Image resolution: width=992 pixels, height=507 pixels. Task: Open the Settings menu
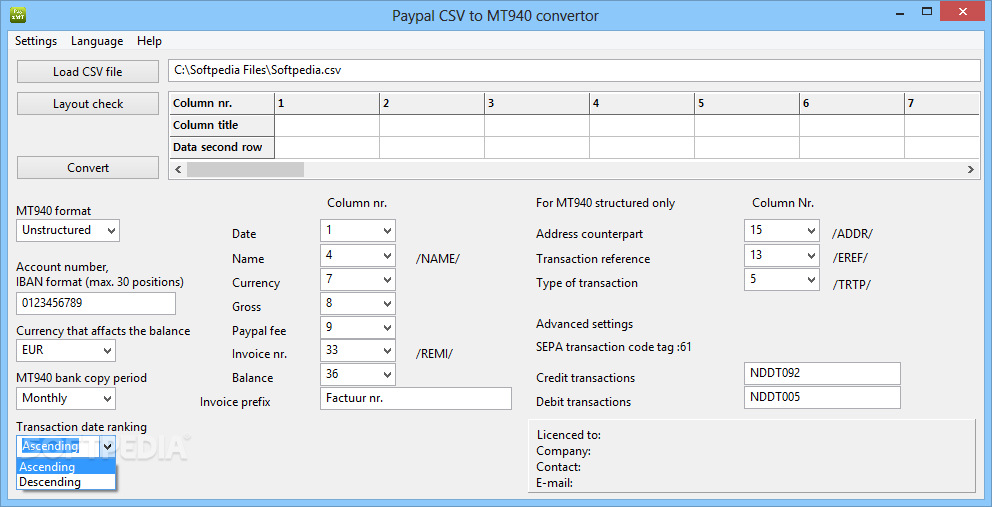[x=36, y=41]
